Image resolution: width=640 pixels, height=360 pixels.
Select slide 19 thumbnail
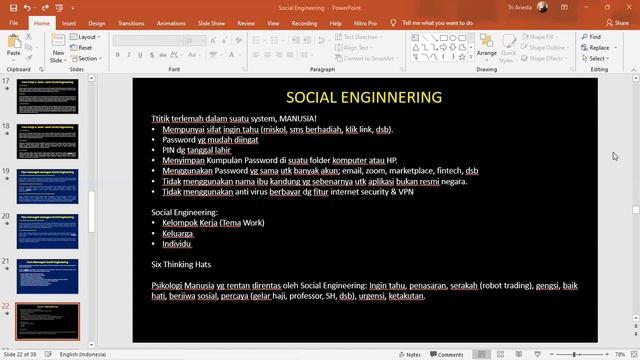(x=48, y=186)
